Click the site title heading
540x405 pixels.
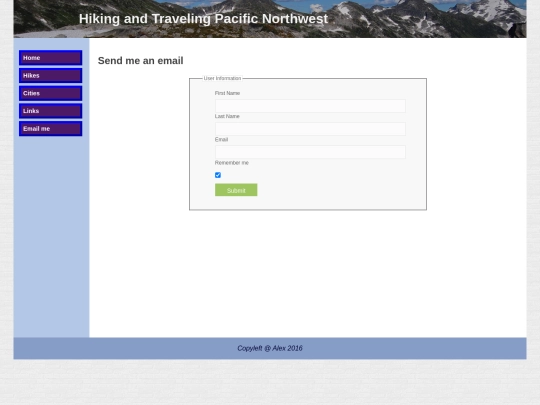(x=203, y=19)
